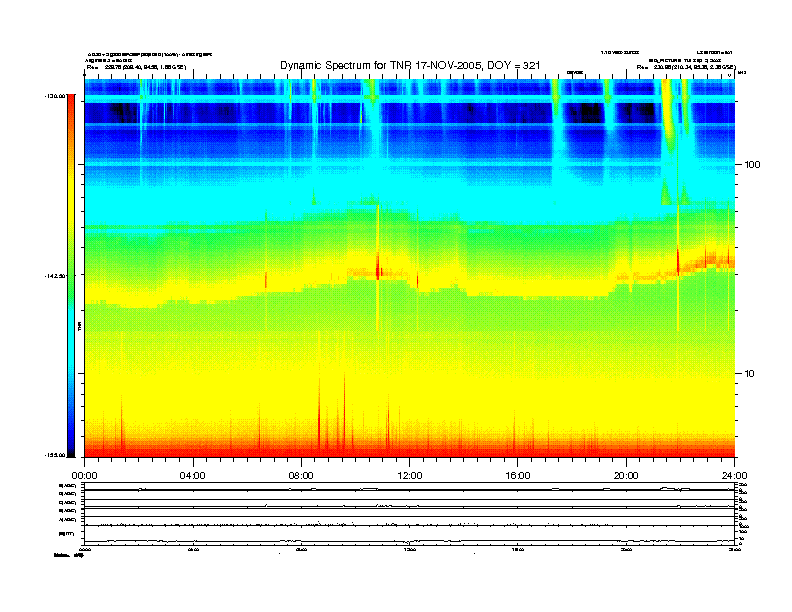Click the "08:00" time axis label
This screenshot has width=792, height=612.
coord(301,476)
